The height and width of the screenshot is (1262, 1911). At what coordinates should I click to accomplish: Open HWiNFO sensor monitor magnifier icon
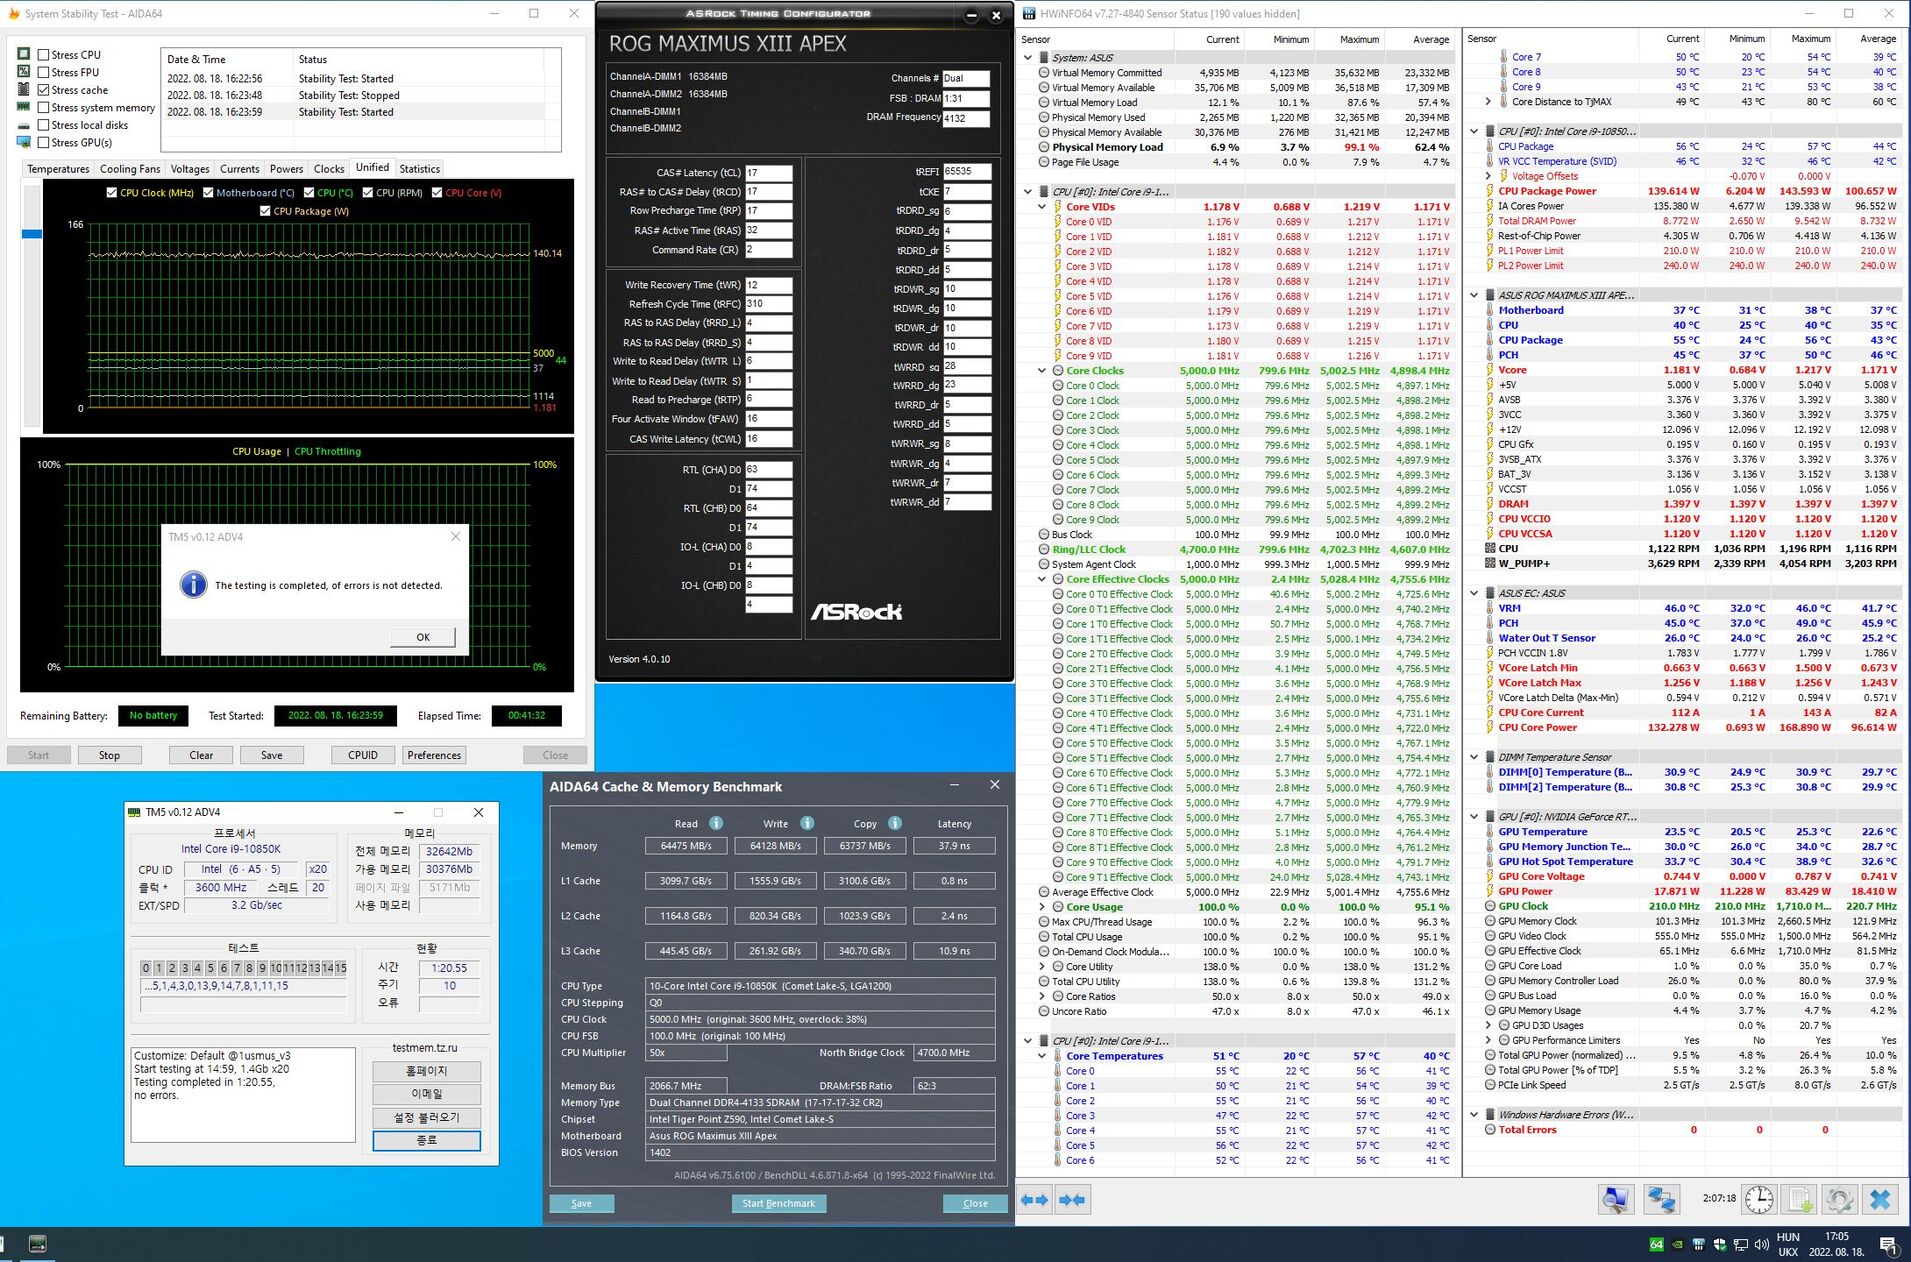[x=1616, y=1198]
